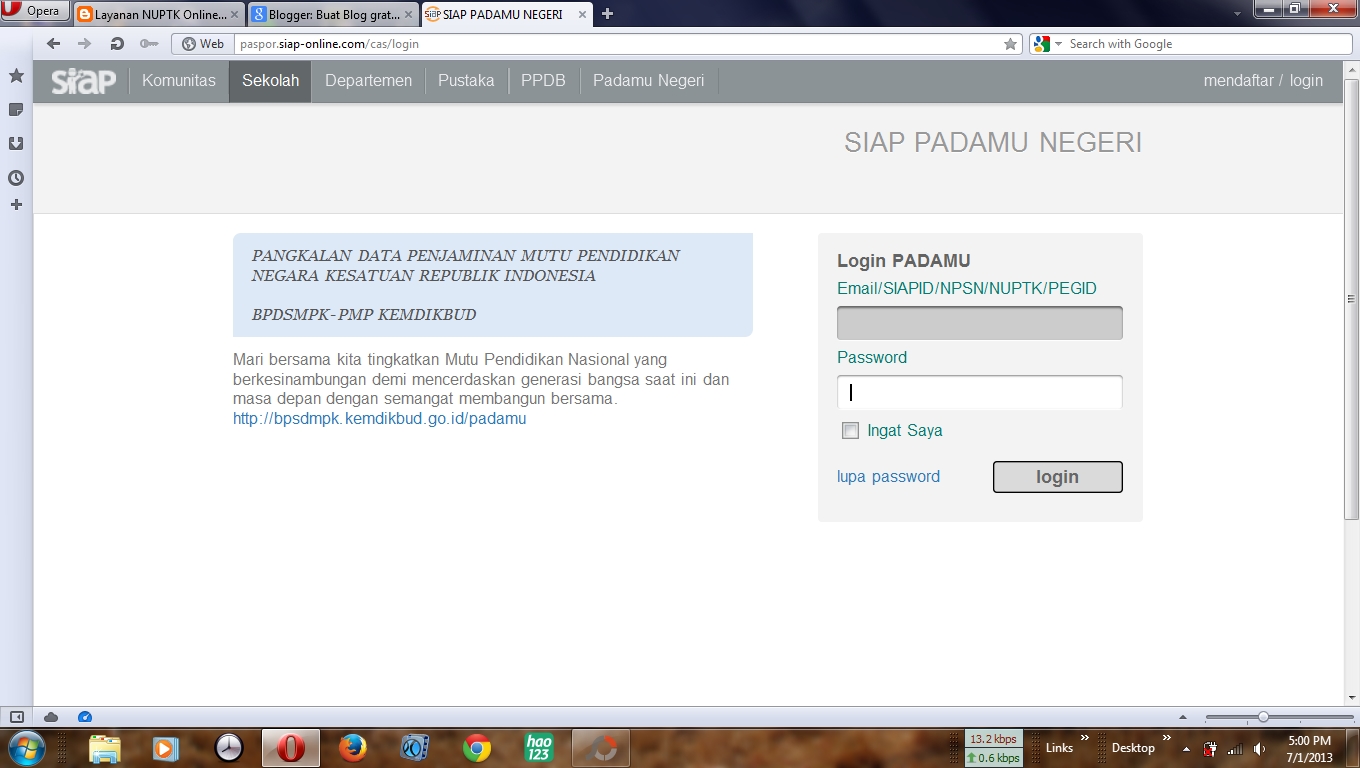The image size is (1360, 768).
Task: Open the network signal tray icon
Action: click(1235, 749)
